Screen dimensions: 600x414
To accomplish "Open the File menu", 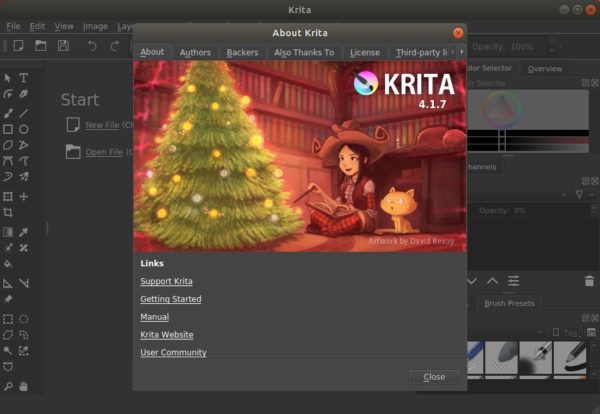I will pos(13,26).
